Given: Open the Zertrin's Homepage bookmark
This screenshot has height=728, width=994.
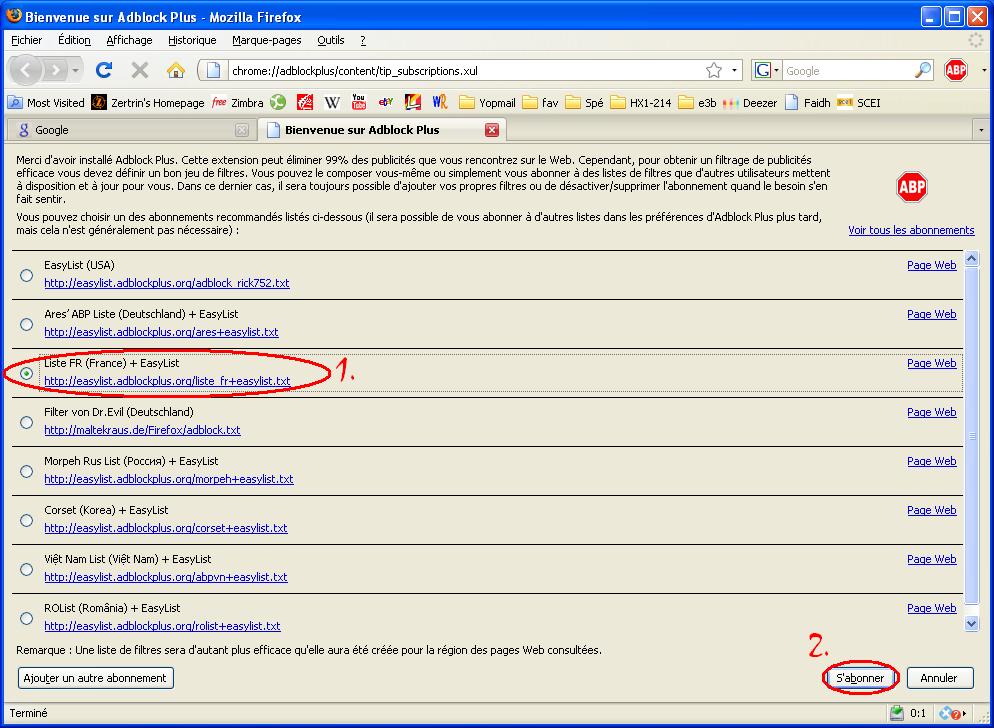Looking at the screenshot, I should [x=148, y=103].
